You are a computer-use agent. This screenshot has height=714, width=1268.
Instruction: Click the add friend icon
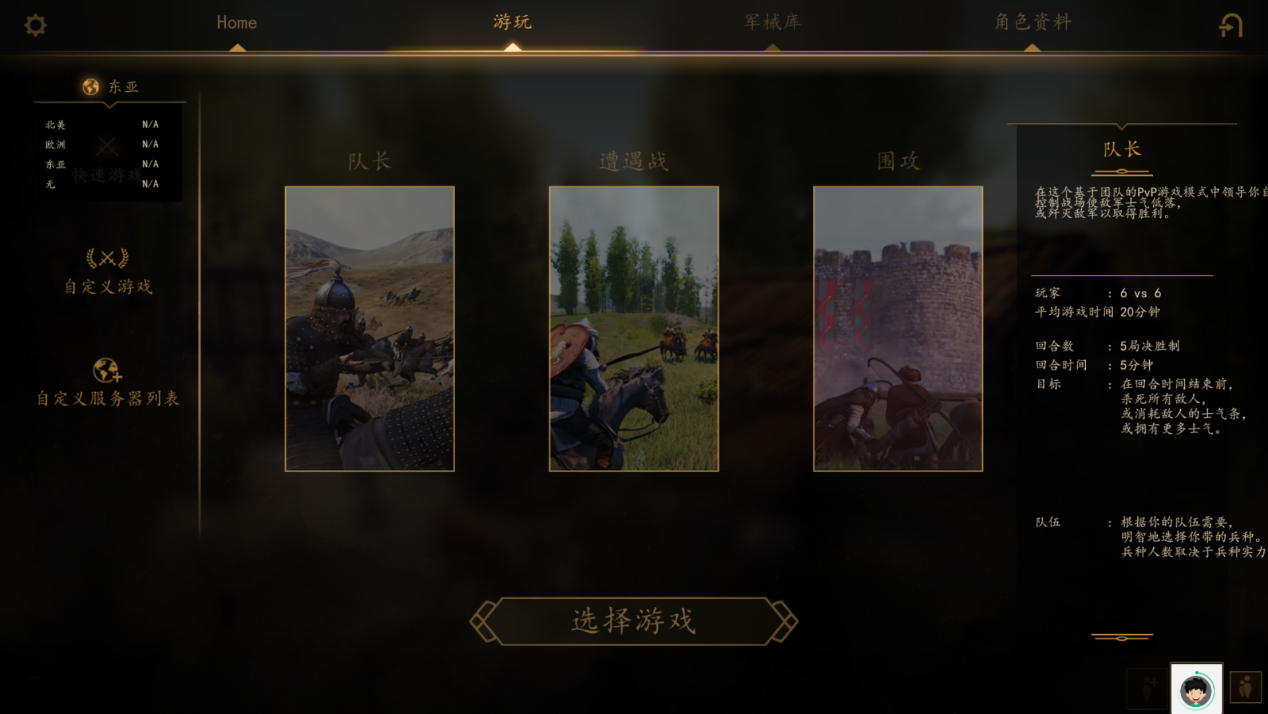coord(1147,687)
